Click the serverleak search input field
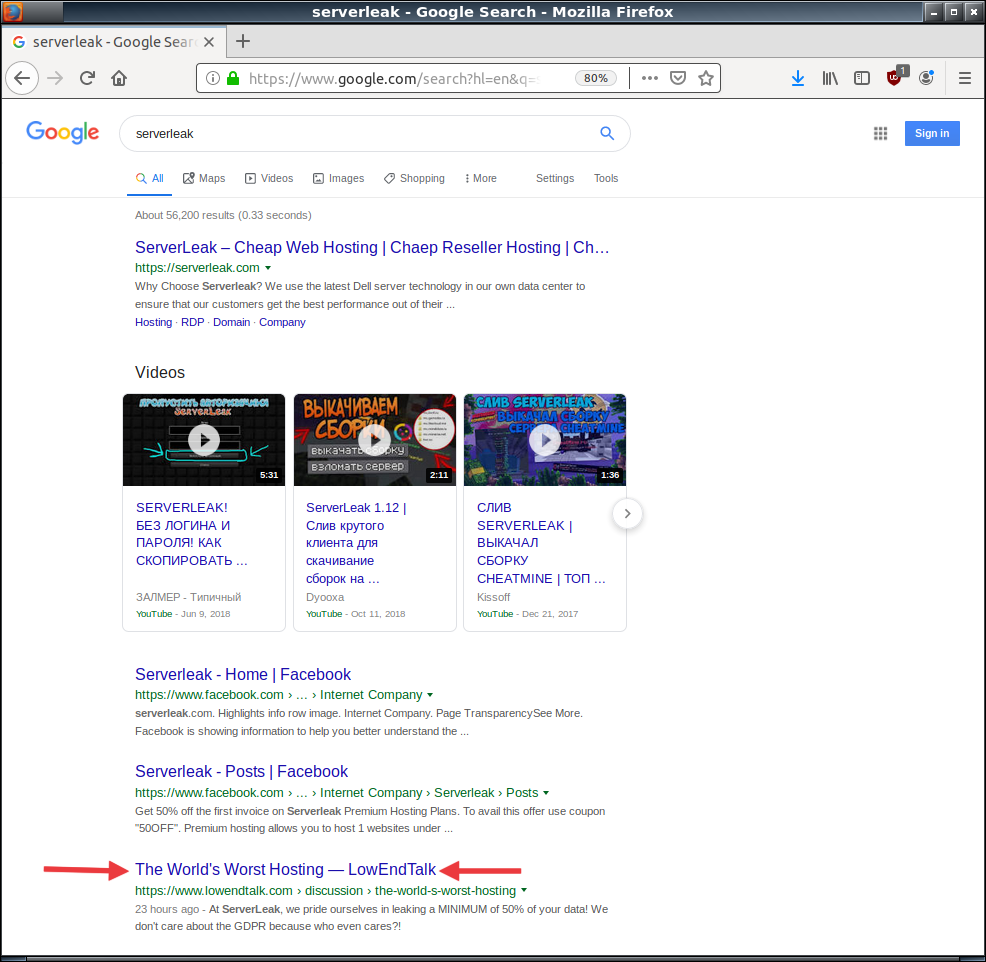This screenshot has width=986, height=962. point(360,133)
